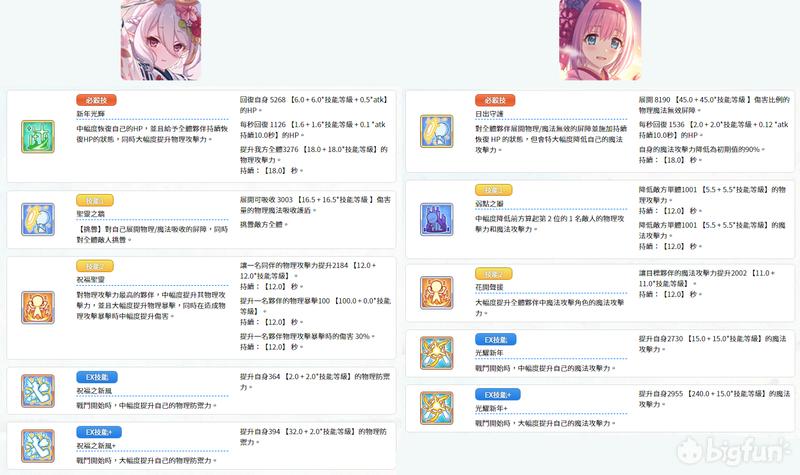Click the 新年光輝 skill icon
This screenshot has height=475, width=800.
coord(38,136)
